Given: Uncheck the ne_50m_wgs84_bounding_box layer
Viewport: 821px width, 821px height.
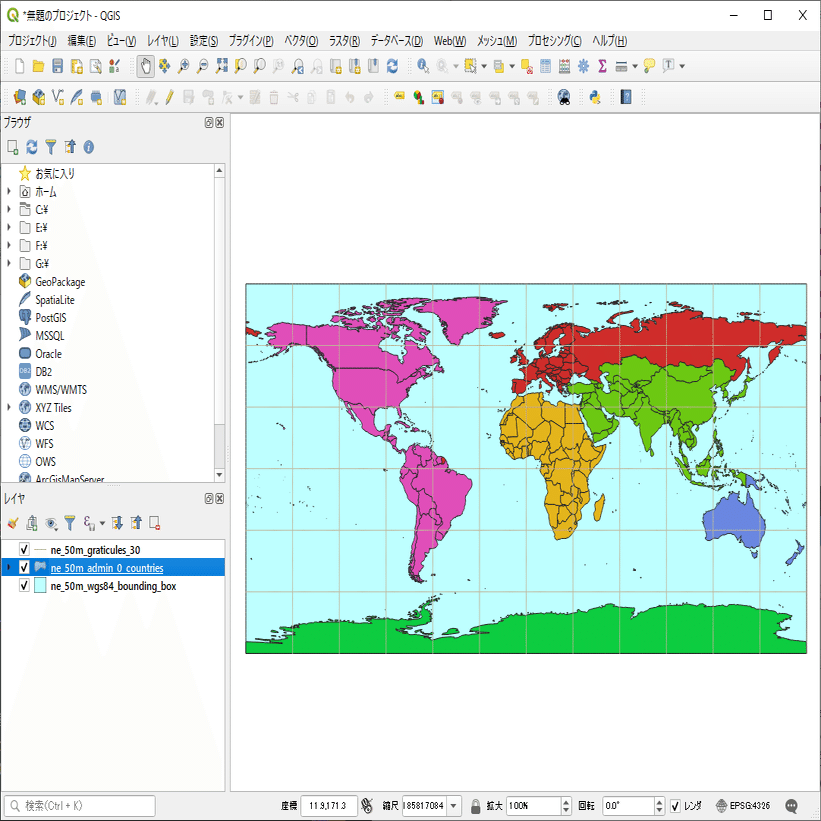Looking at the screenshot, I should click(23, 585).
